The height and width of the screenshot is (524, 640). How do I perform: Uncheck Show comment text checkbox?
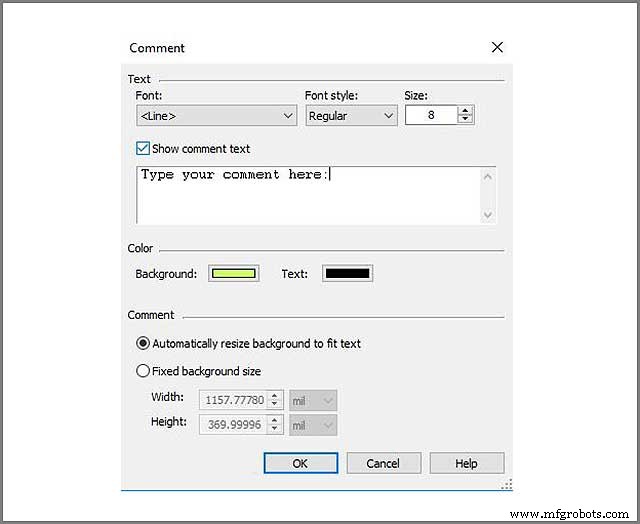coord(143,149)
